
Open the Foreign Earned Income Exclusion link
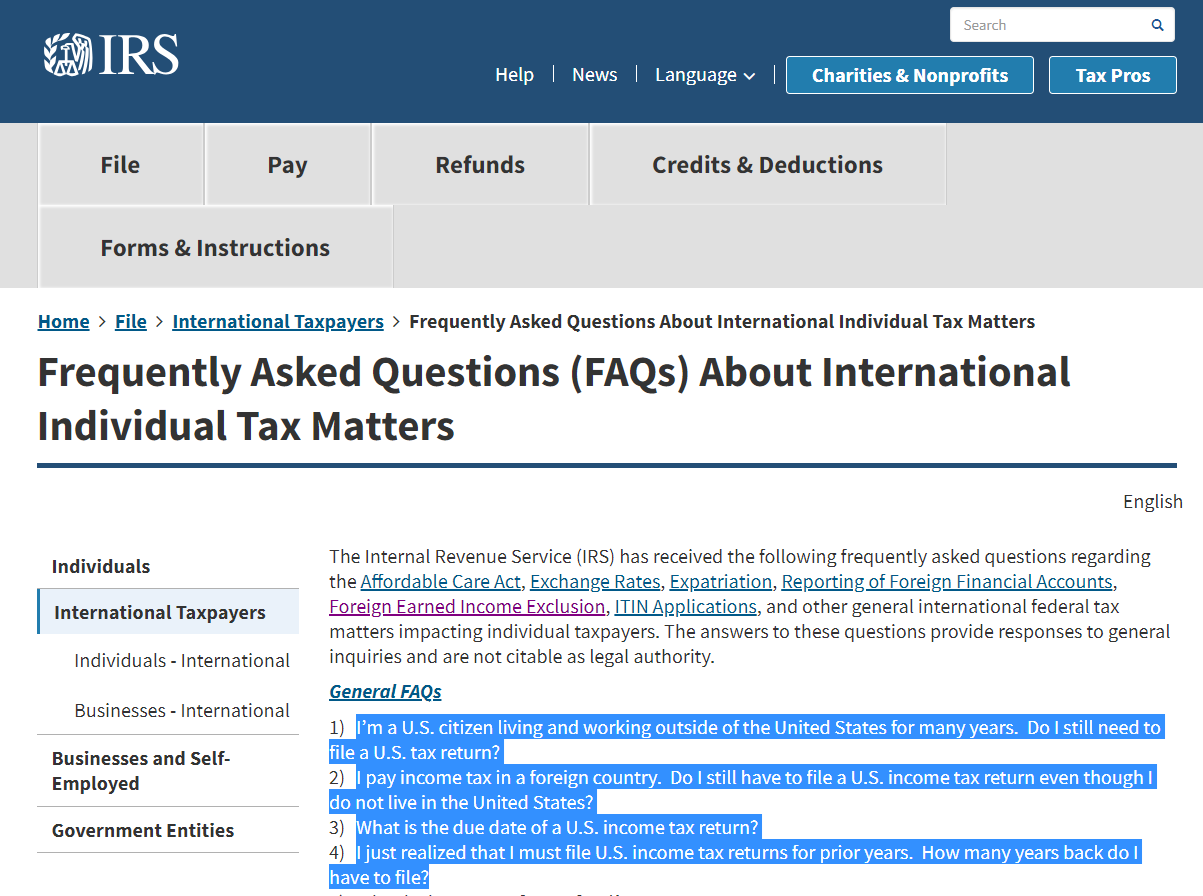pos(466,606)
